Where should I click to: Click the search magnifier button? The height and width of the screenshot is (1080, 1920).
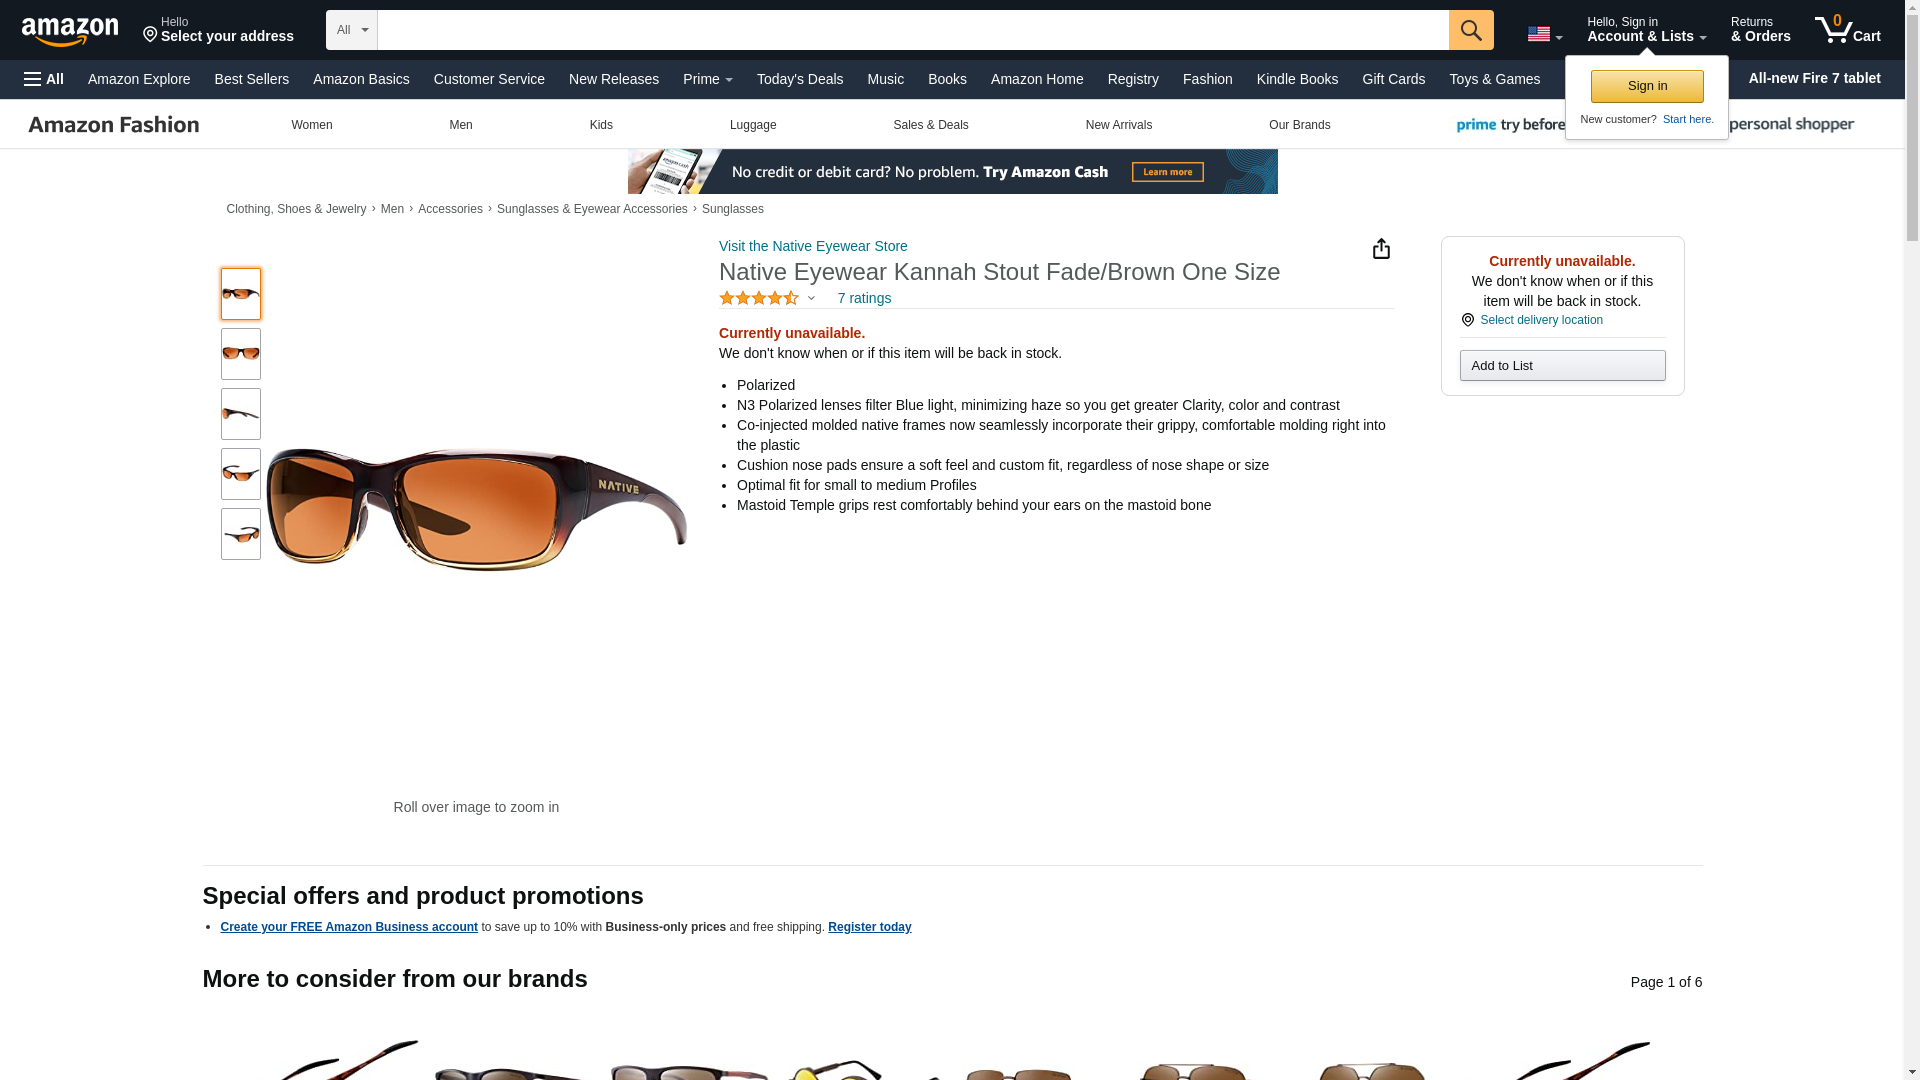[1470, 30]
